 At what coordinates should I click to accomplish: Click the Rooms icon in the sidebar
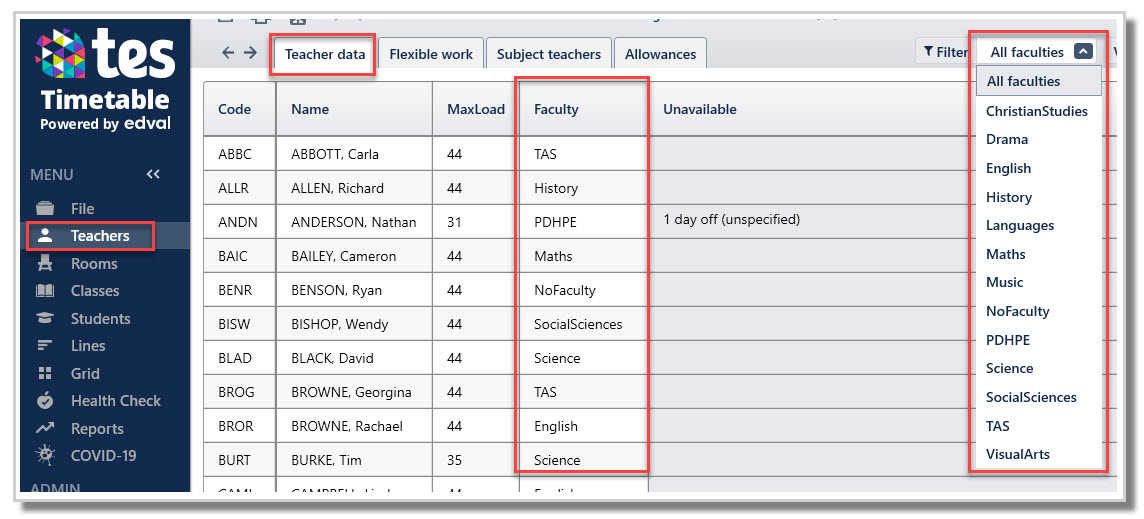coord(45,264)
